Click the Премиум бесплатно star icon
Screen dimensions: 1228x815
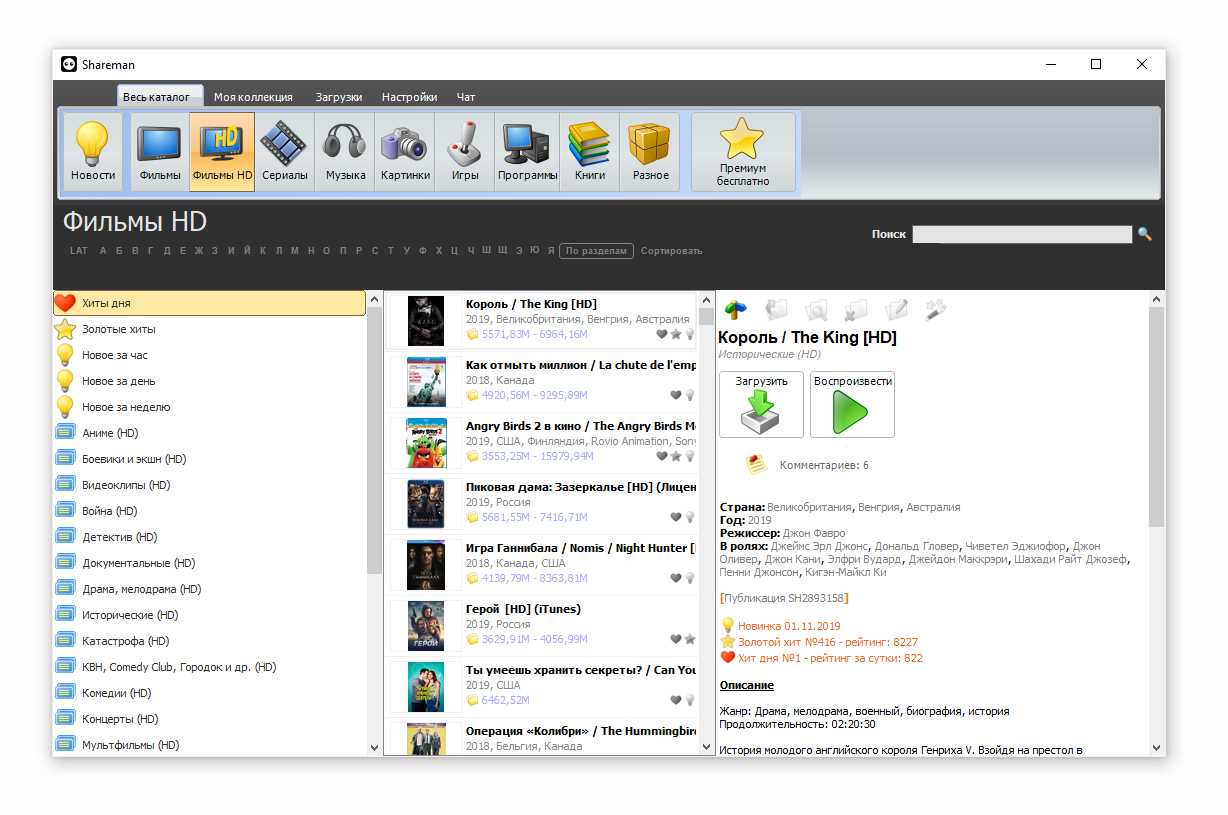coord(742,152)
